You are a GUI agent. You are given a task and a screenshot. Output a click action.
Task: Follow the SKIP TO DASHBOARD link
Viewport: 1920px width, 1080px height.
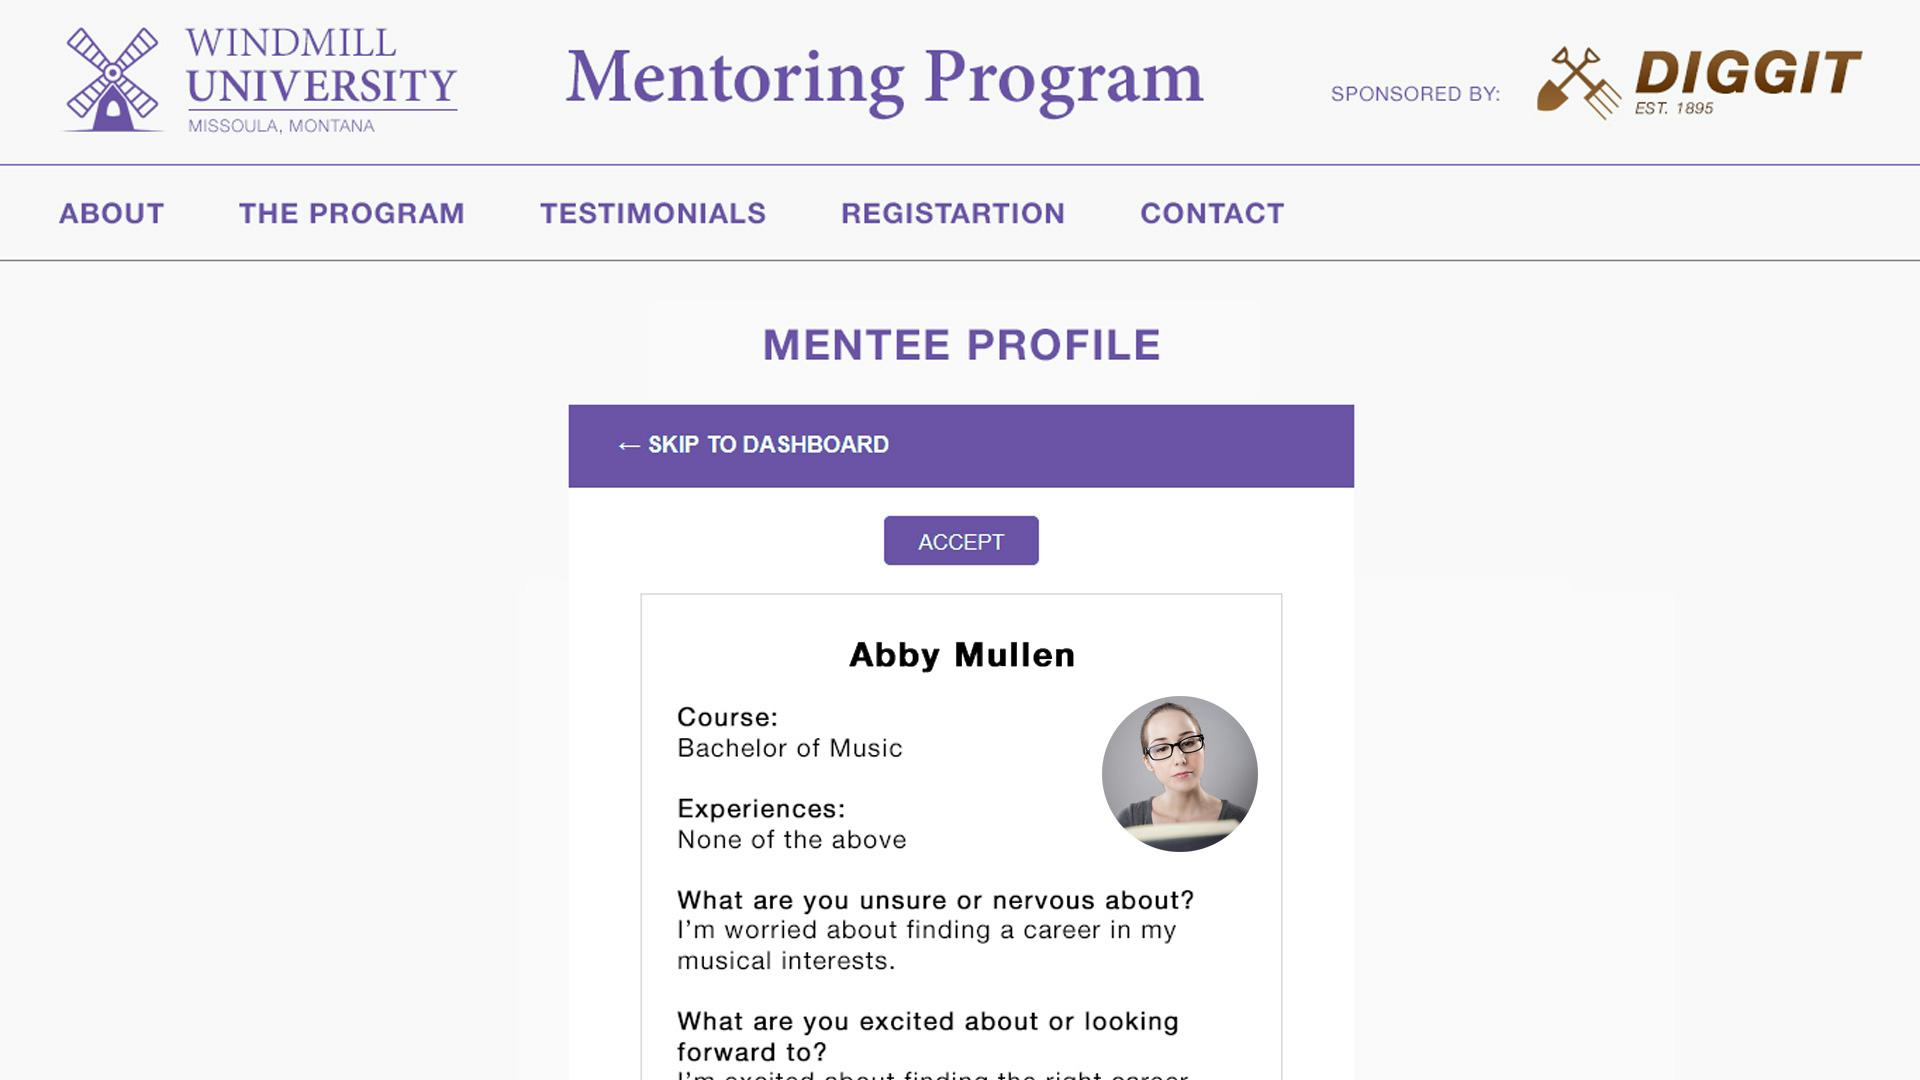768,444
